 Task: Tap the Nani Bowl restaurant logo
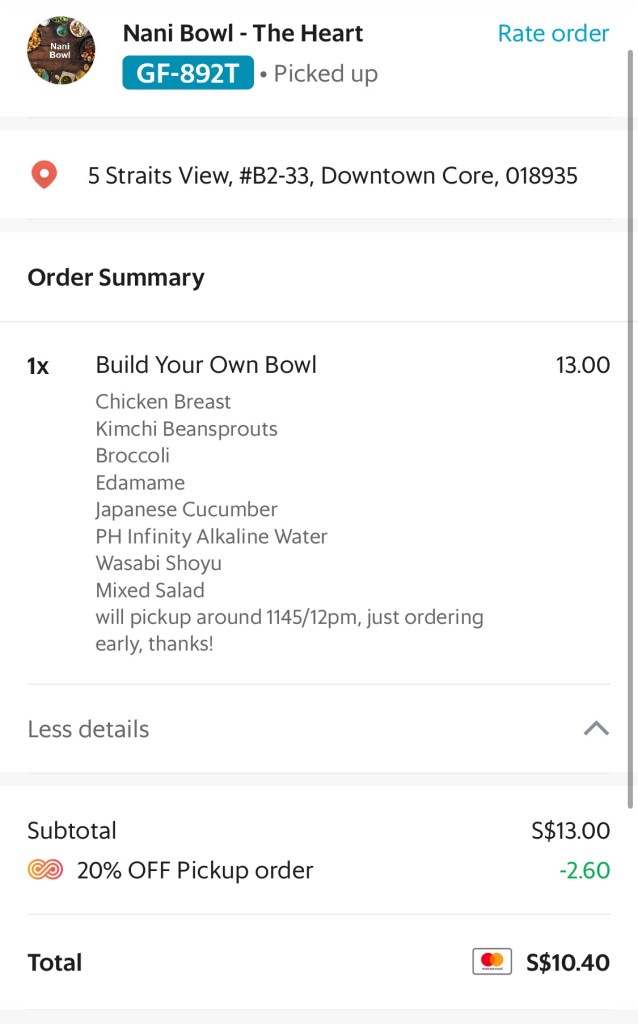(x=61, y=51)
